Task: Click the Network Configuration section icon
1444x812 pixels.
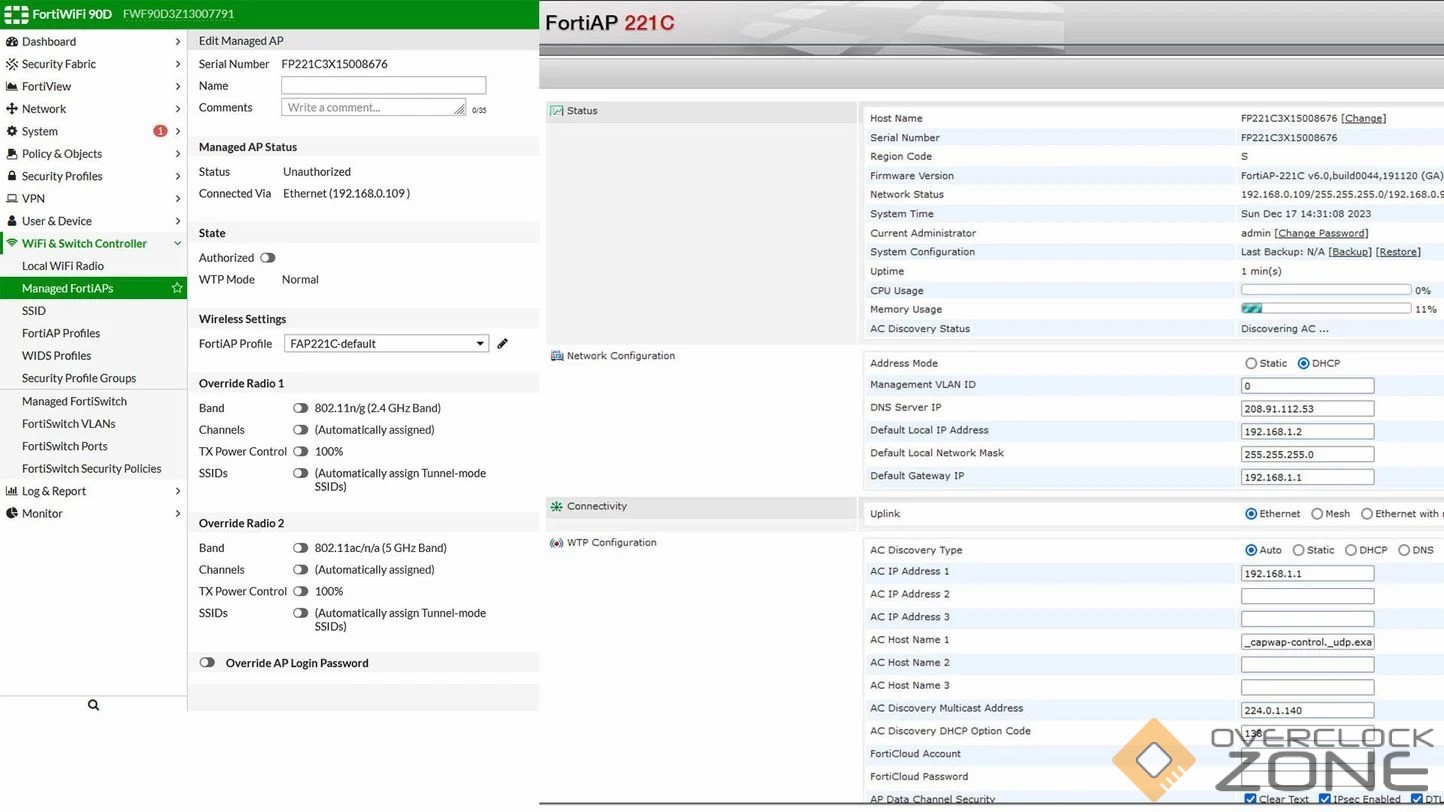Action: (x=556, y=356)
